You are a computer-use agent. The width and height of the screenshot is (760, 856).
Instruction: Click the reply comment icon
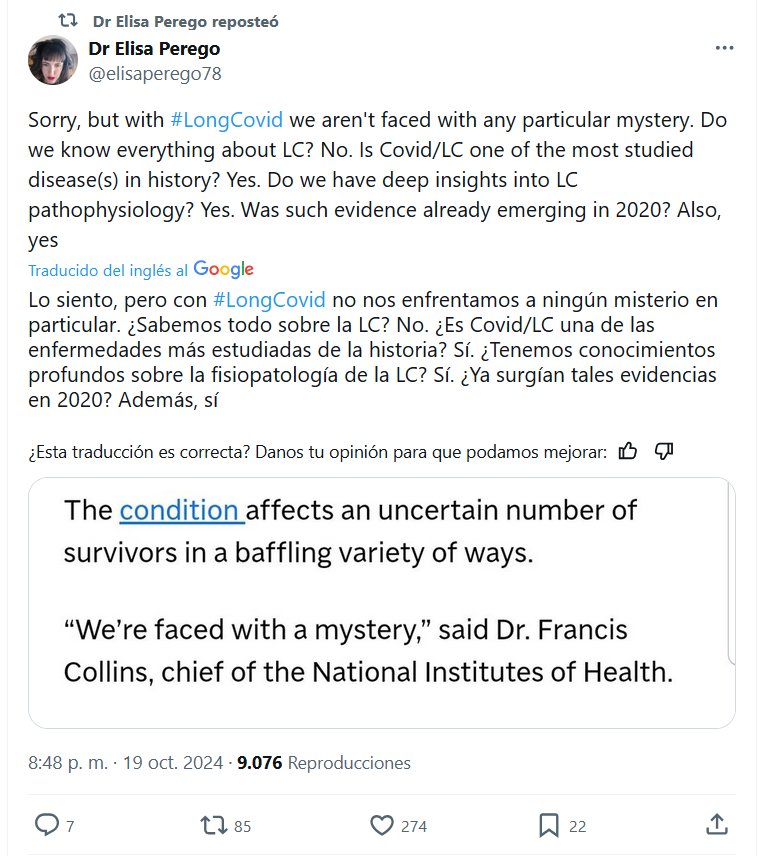tap(48, 825)
